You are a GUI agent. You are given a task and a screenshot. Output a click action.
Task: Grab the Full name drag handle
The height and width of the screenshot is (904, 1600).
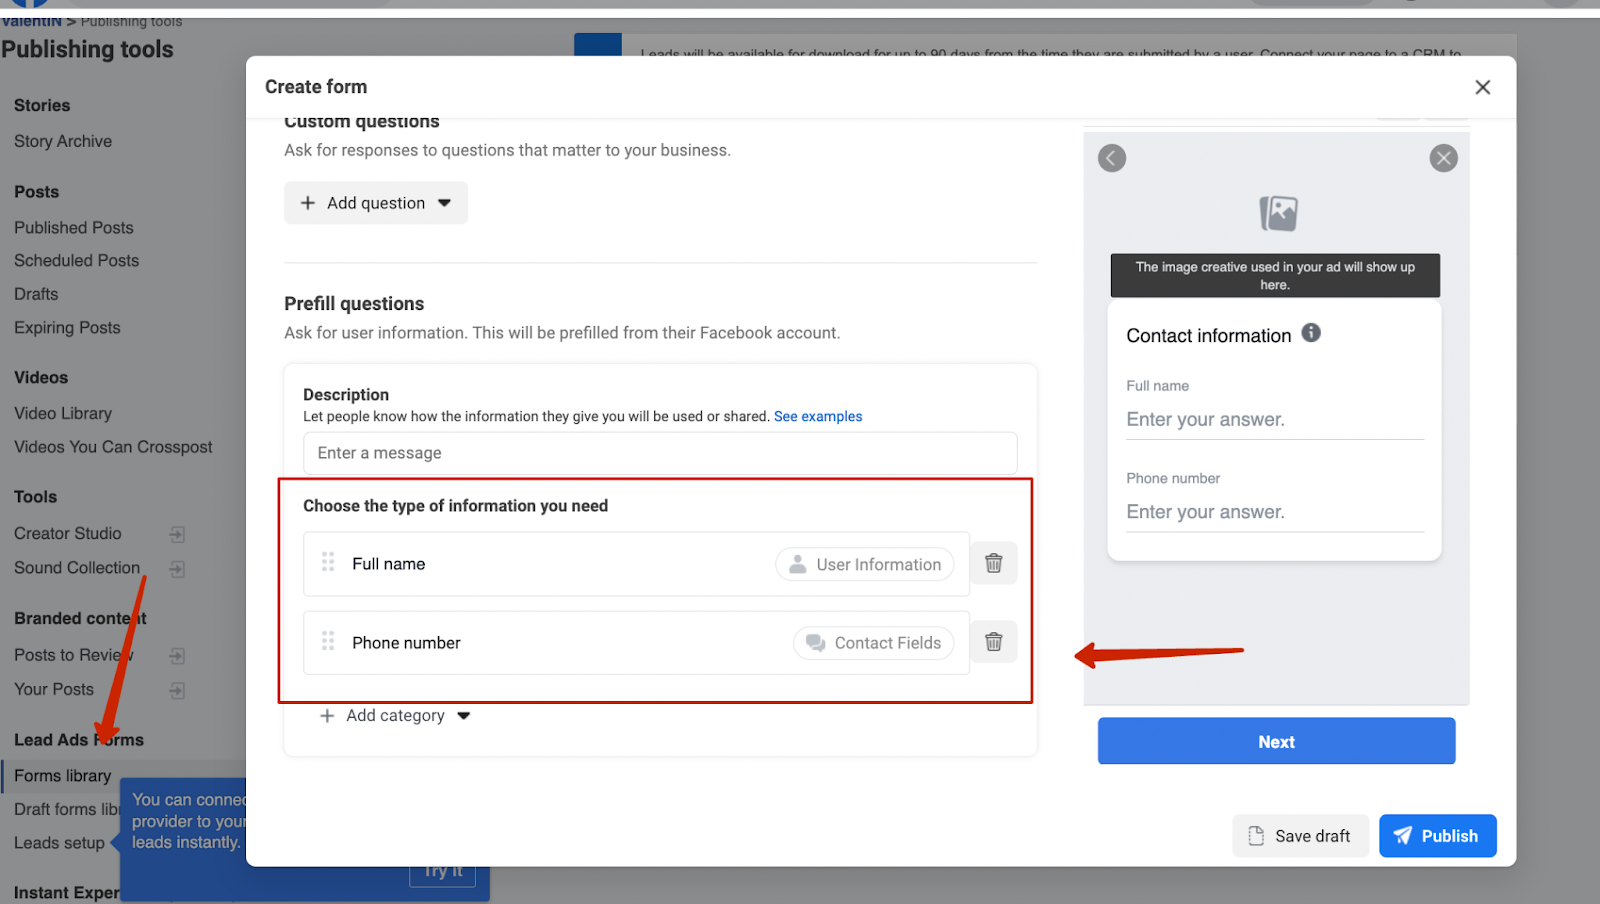(328, 563)
